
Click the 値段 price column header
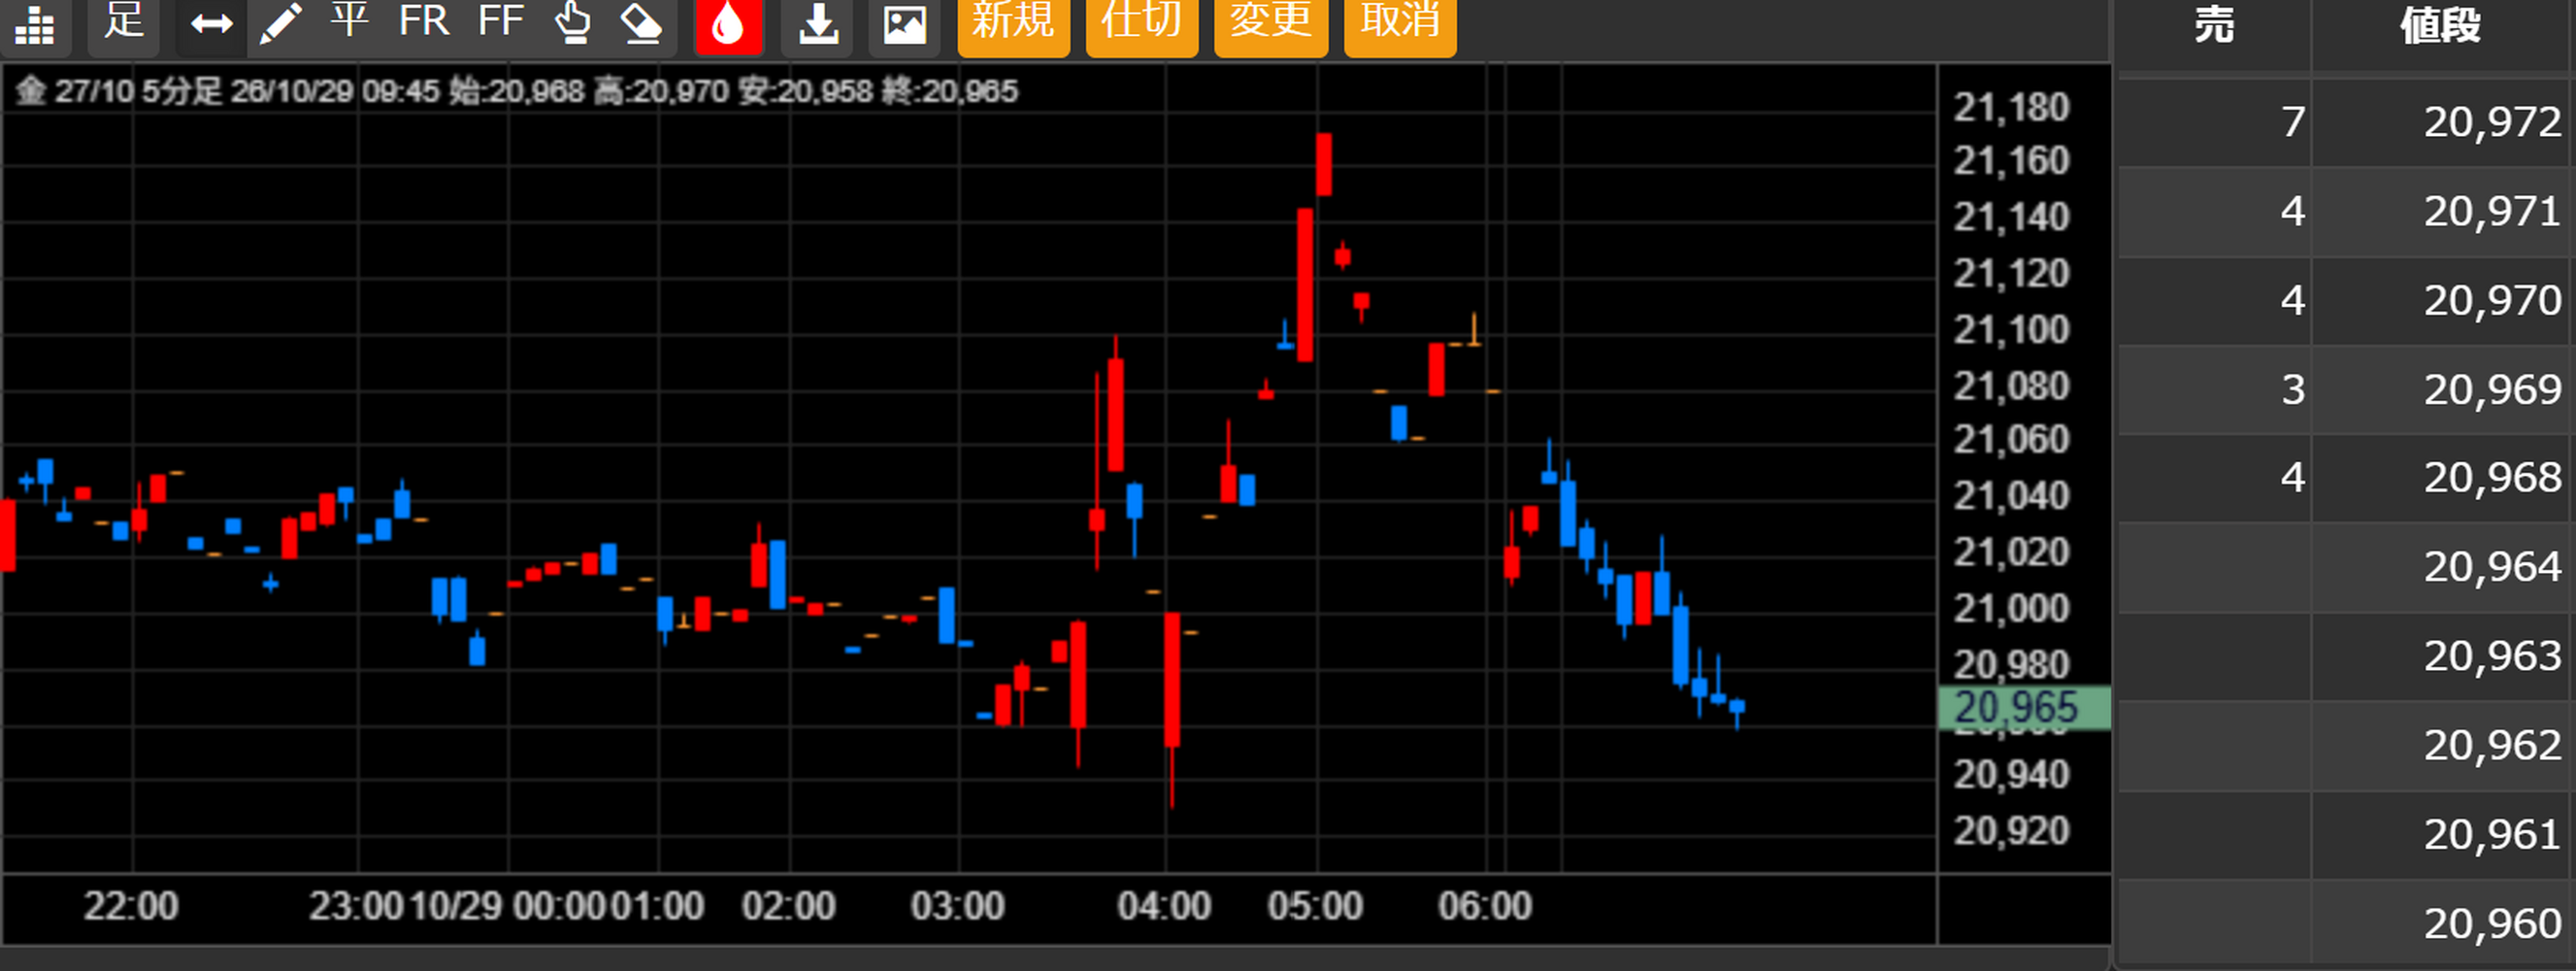point(2441,26)
